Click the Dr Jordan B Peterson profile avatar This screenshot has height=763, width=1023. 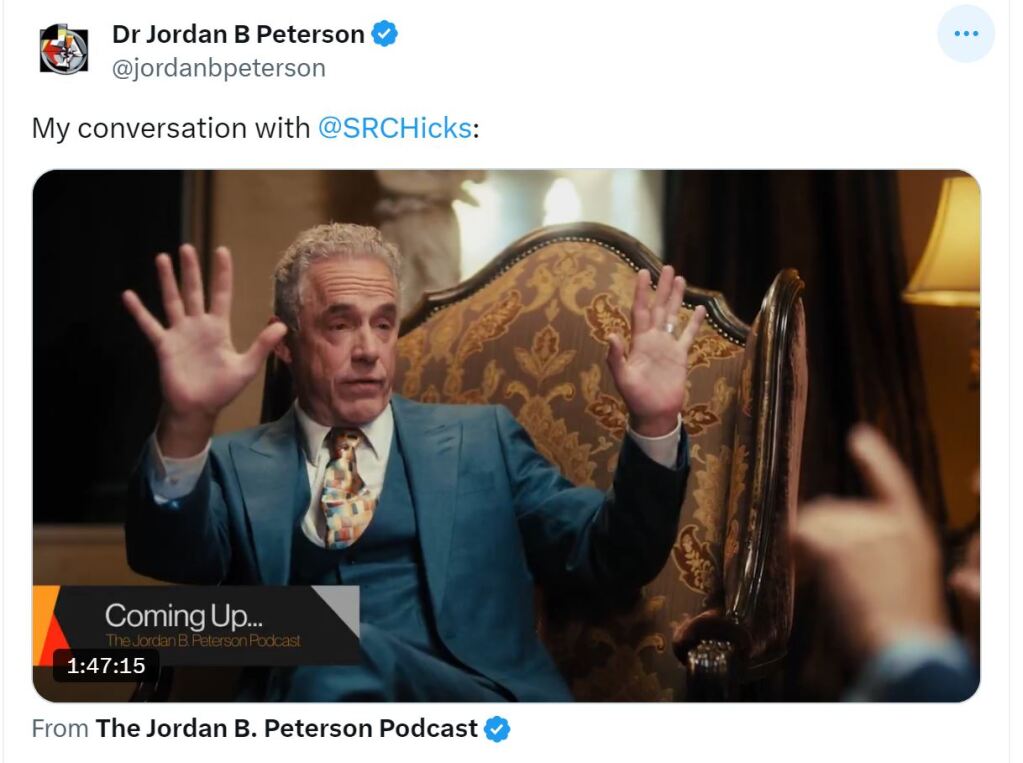click(64, 50)
